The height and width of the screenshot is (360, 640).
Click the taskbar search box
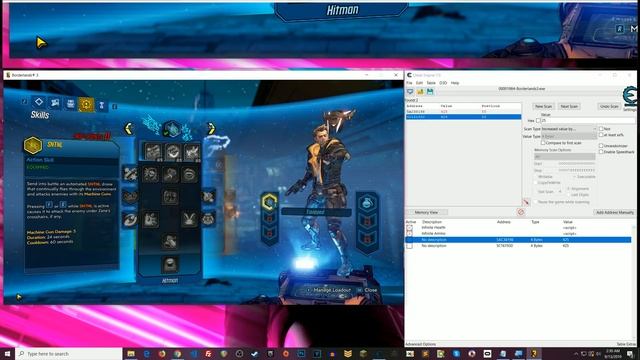(x=69, y=353)
